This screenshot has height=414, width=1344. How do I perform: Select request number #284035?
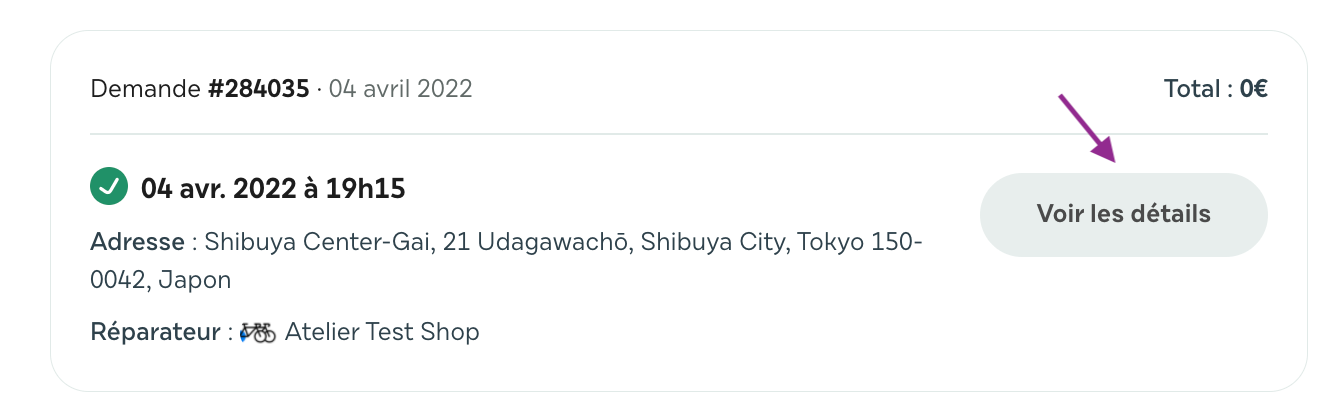(x=258, y=89)
